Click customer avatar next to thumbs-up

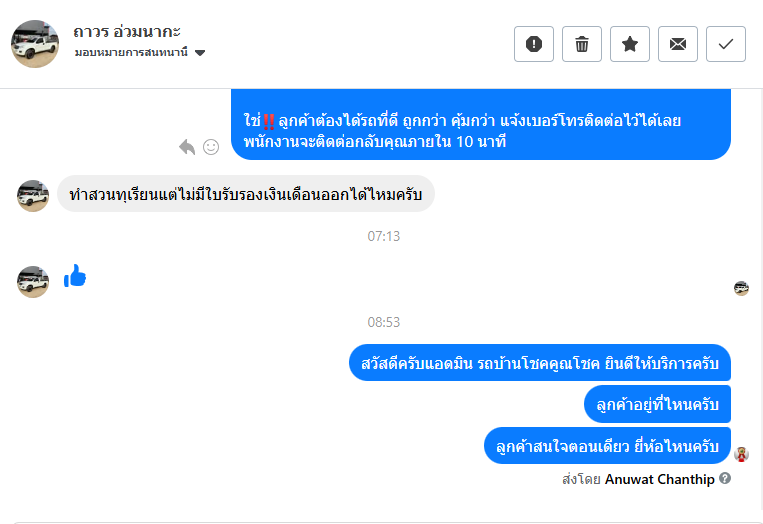33,281
